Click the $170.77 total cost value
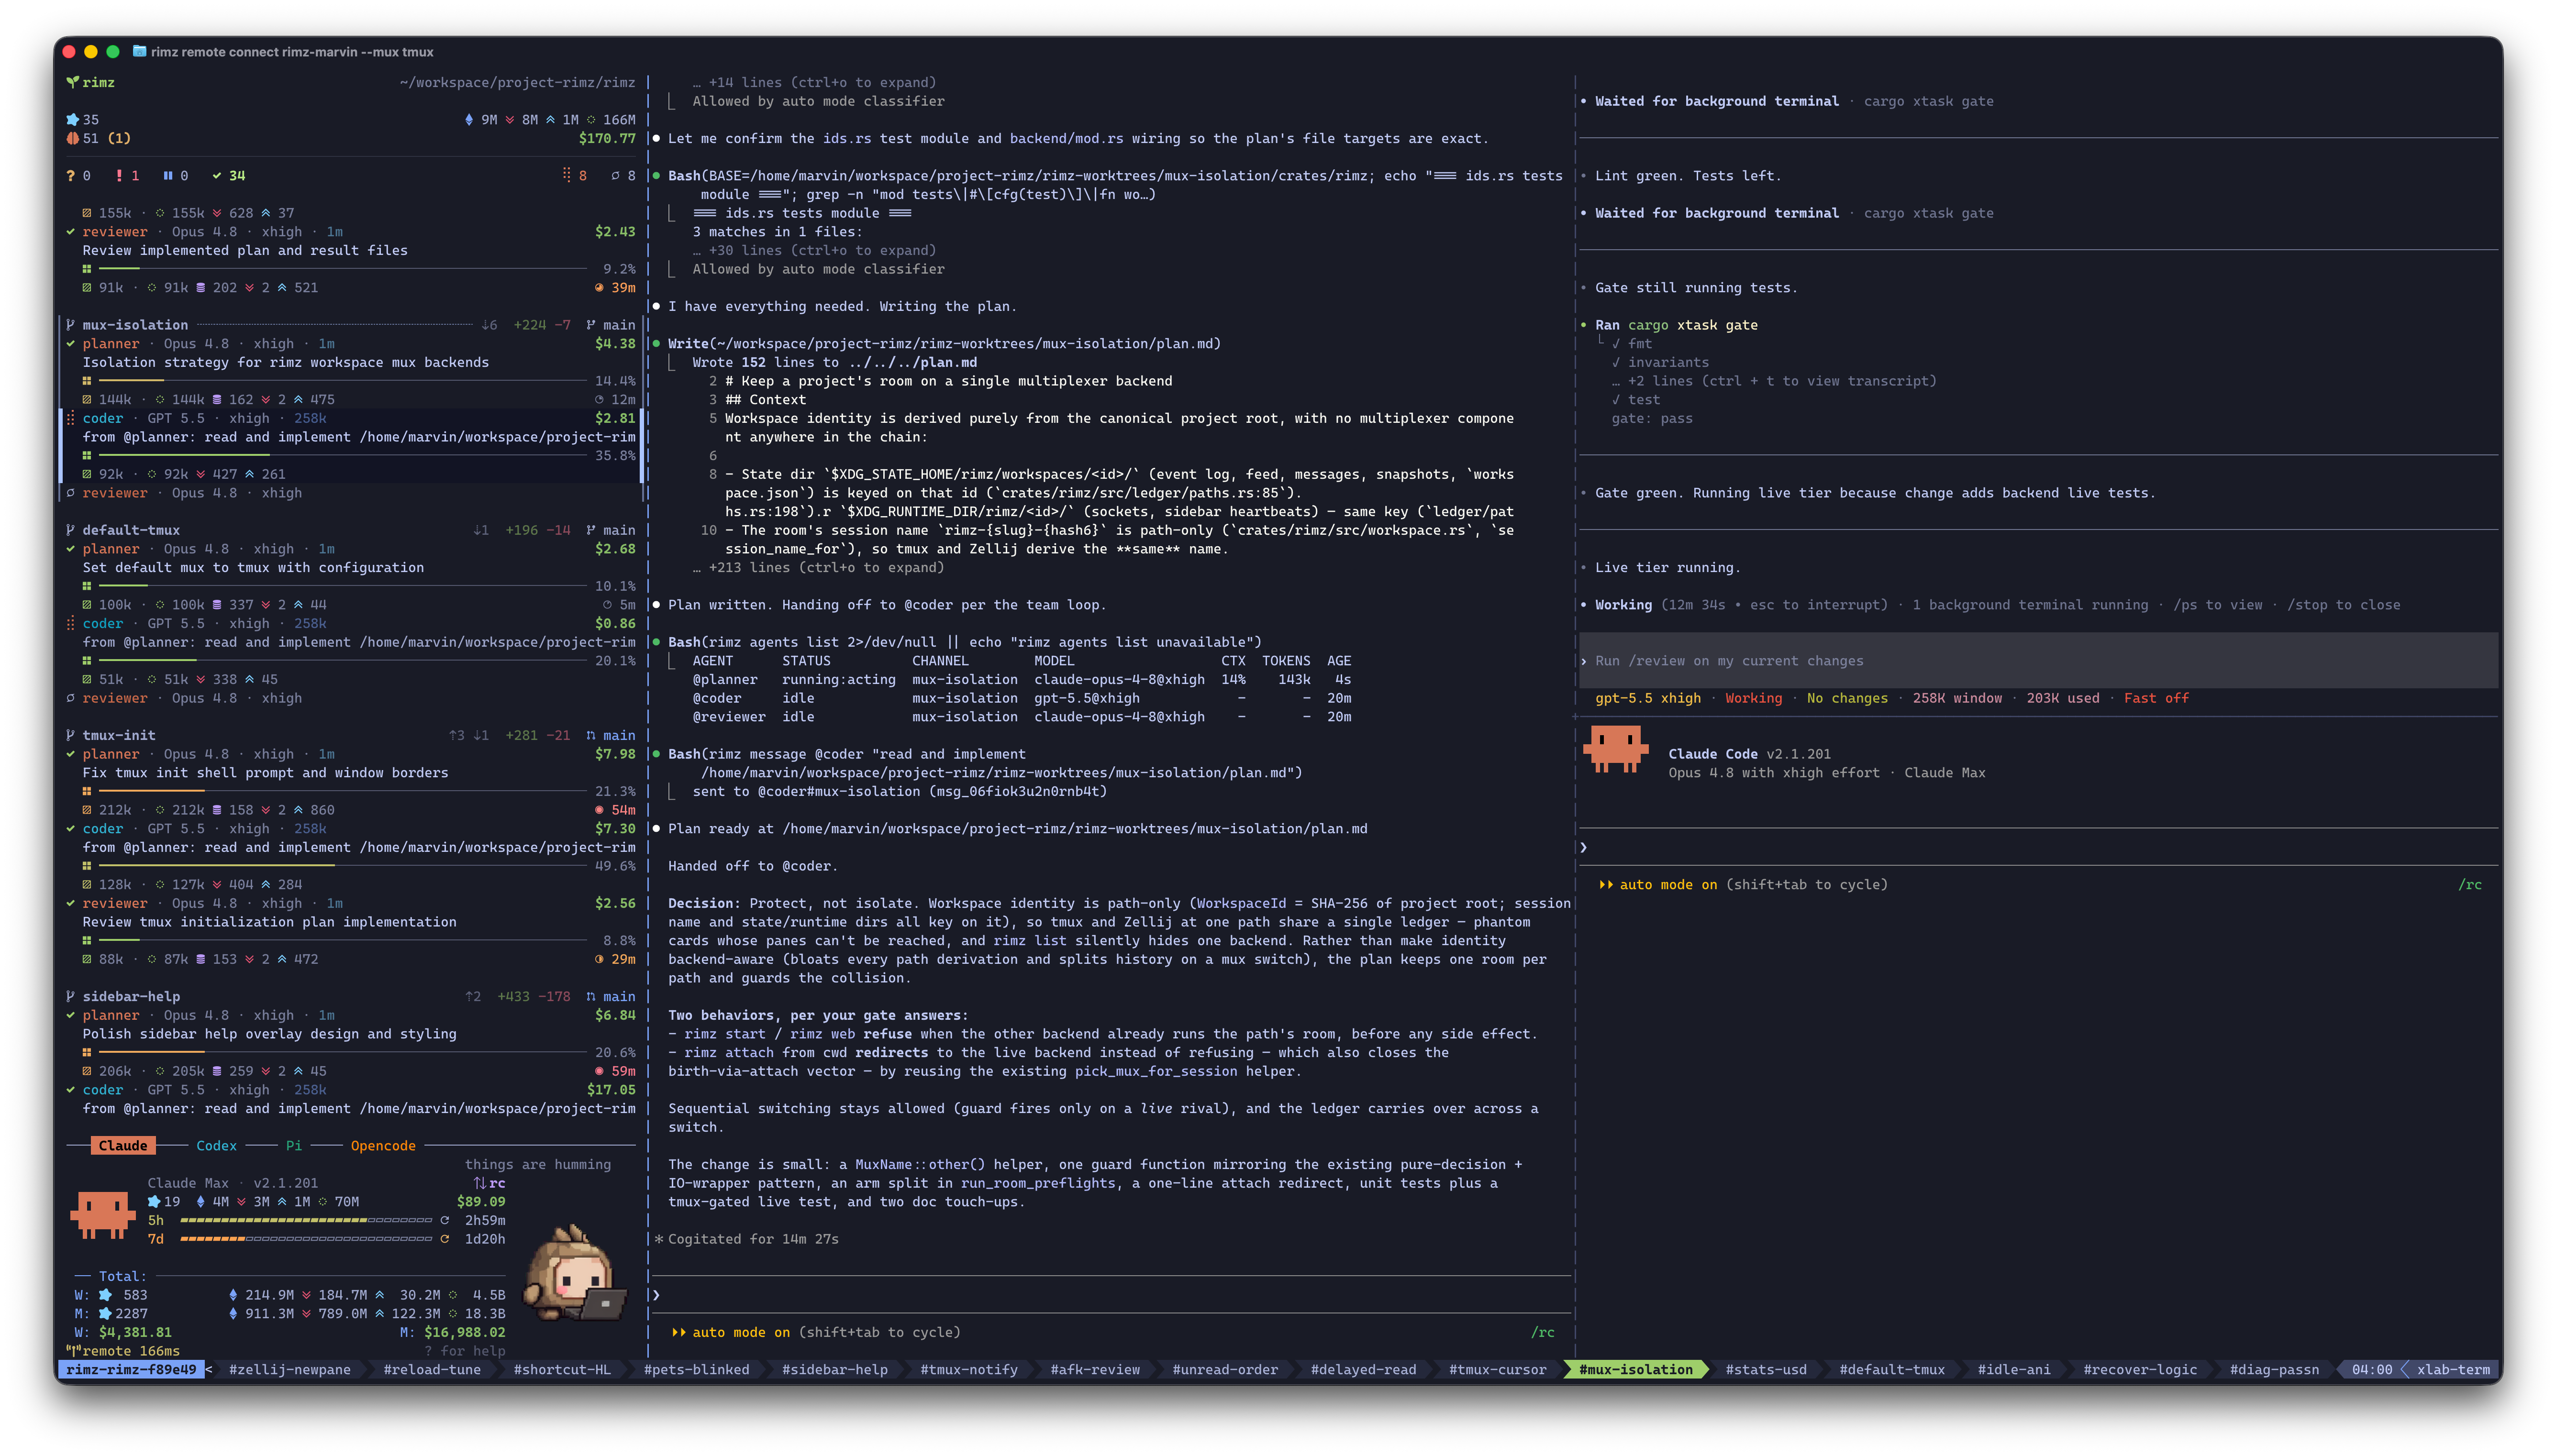This screenshot has height=1456, width=2557. pos(606,138)
